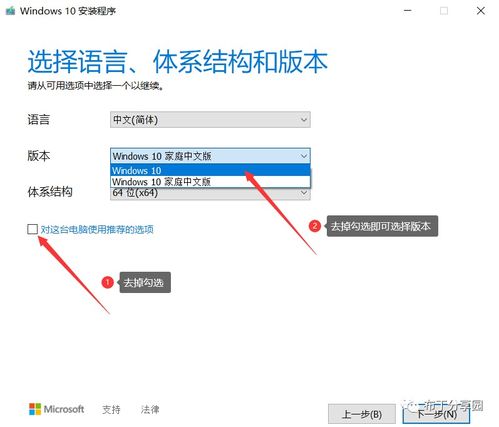The height and width of the screenshot is (427, 499).
Task: Click the recommended options checkbox label text
Action: (x=97, y=229)
